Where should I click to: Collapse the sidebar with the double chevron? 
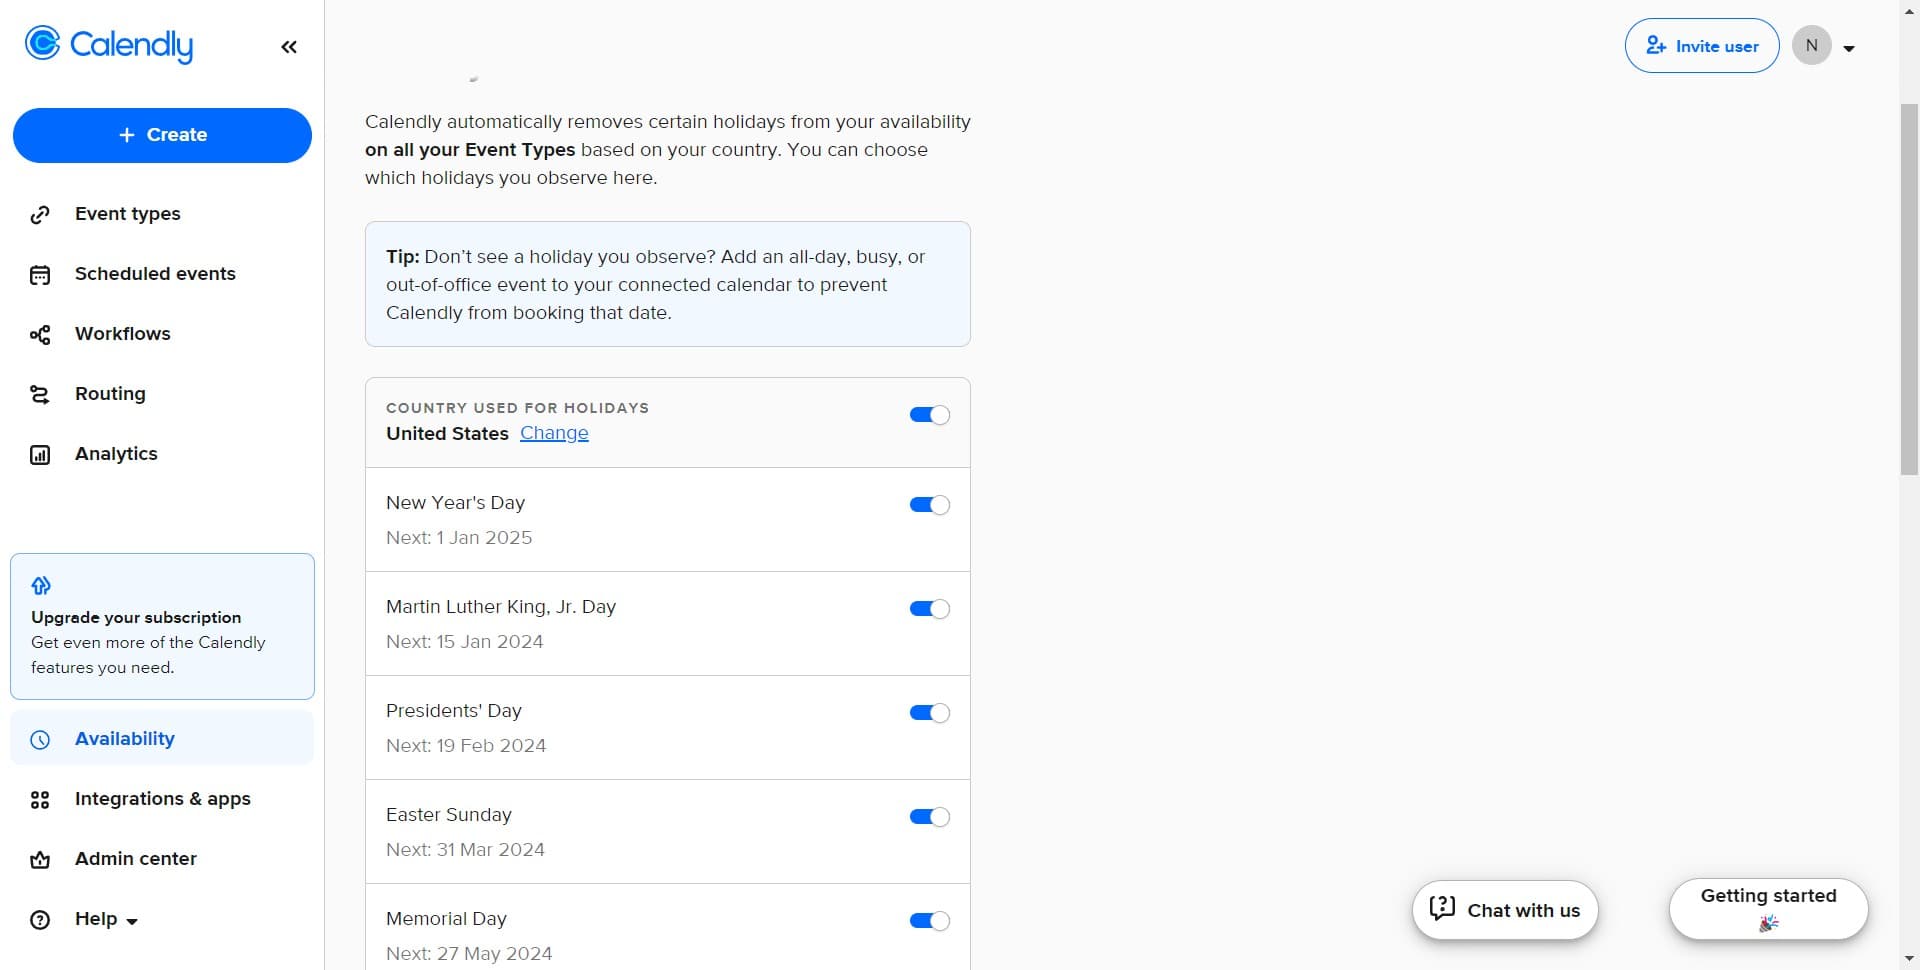(x=289, y=46)
